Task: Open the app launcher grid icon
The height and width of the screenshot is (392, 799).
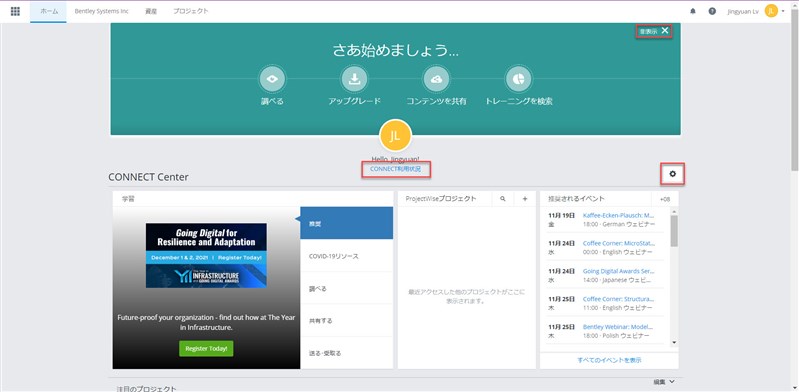Action: tap(15, 11)
